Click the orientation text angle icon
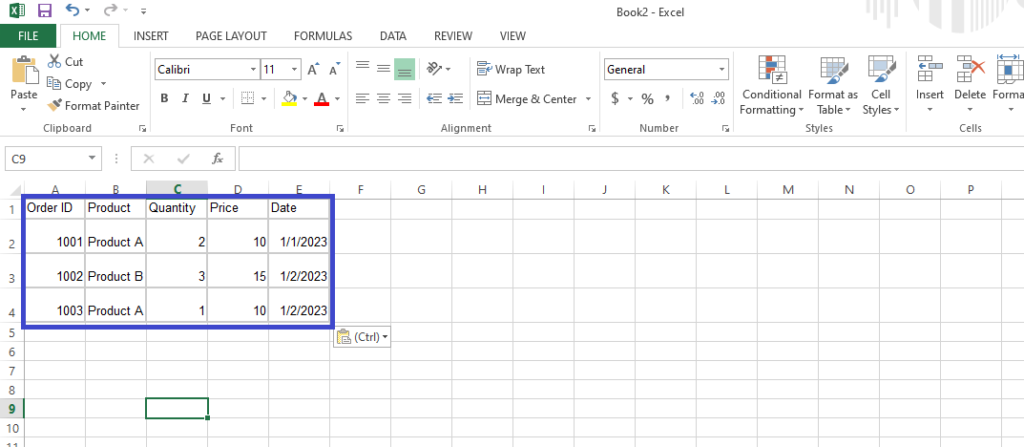Viewport: 1024px width, 447px height. [434, 69]
